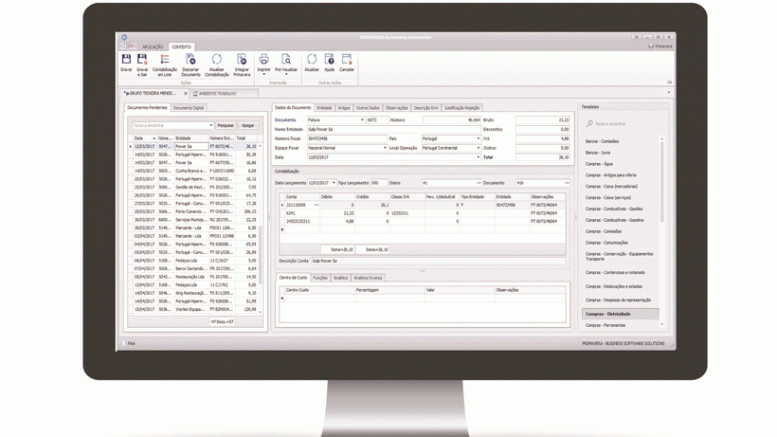Switch to the APLICAÇÃO ribbon tab
The width and height of the screenshot is (777, 437).
tap(153, 47)
